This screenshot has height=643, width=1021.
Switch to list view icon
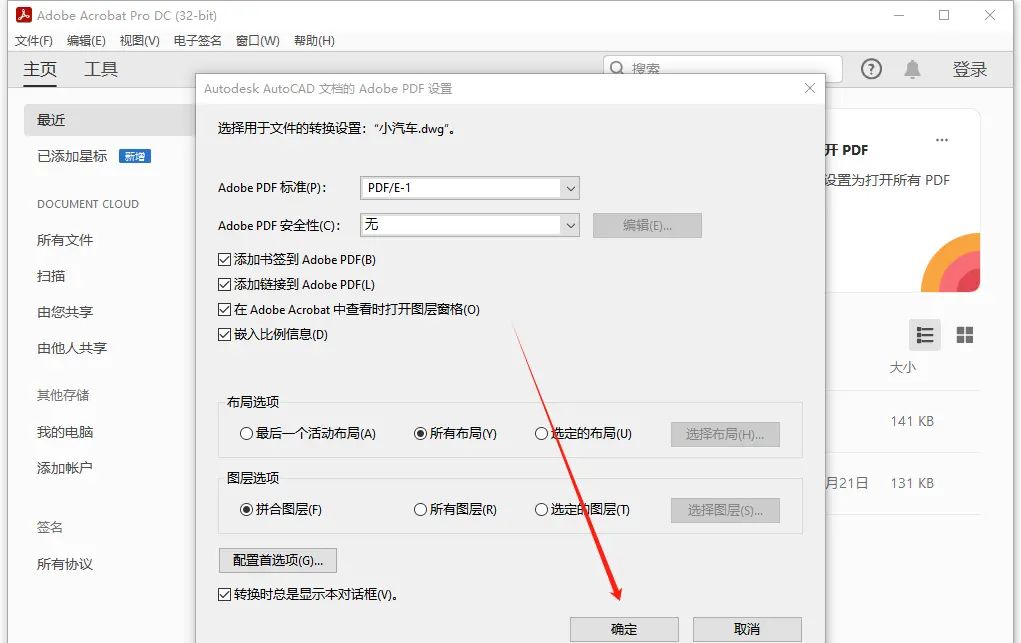click(x=925, y=335)
